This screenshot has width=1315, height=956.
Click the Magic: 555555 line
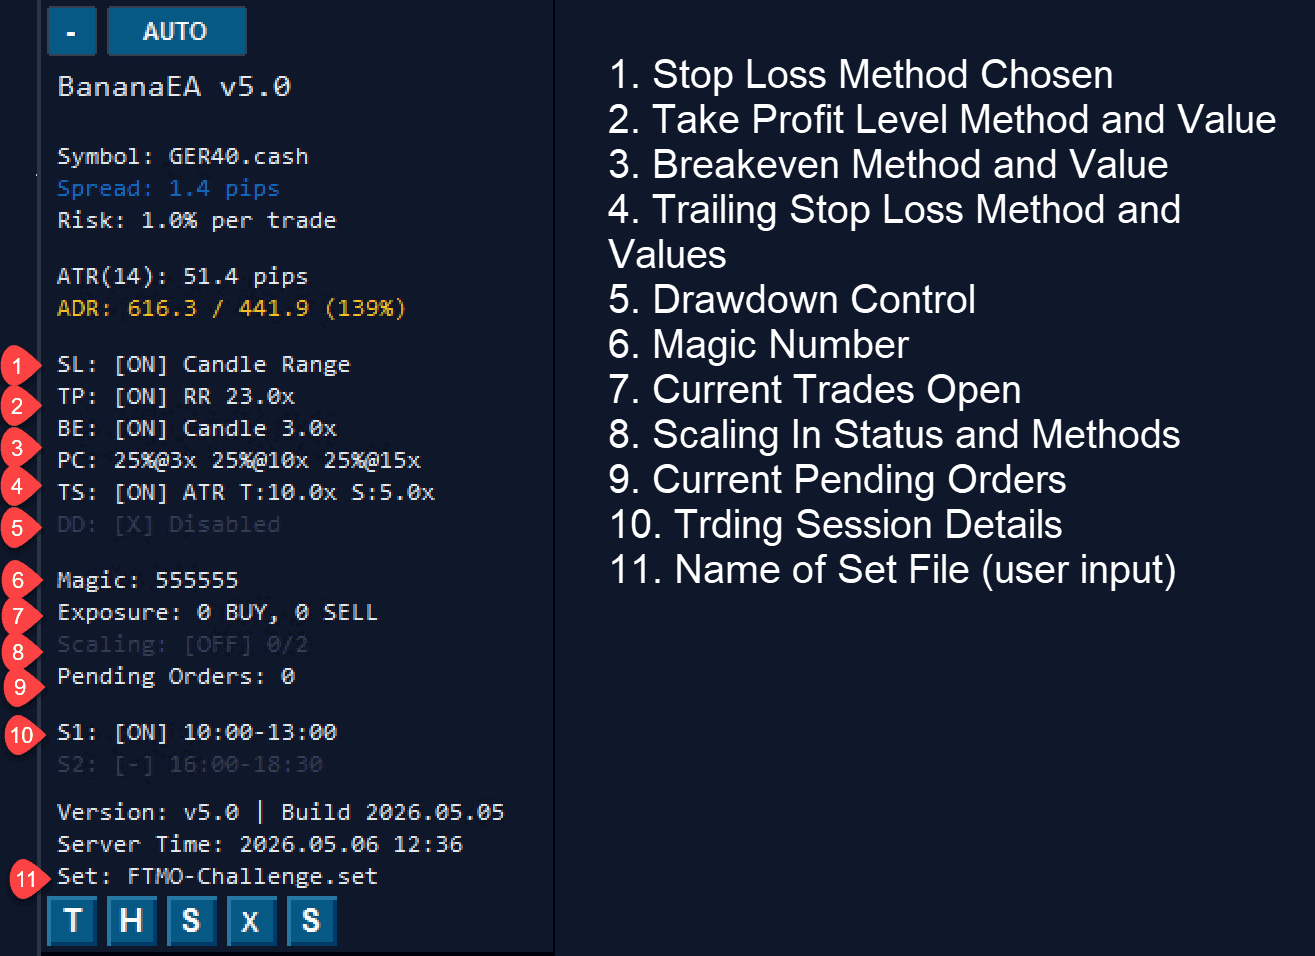(148, 581)
